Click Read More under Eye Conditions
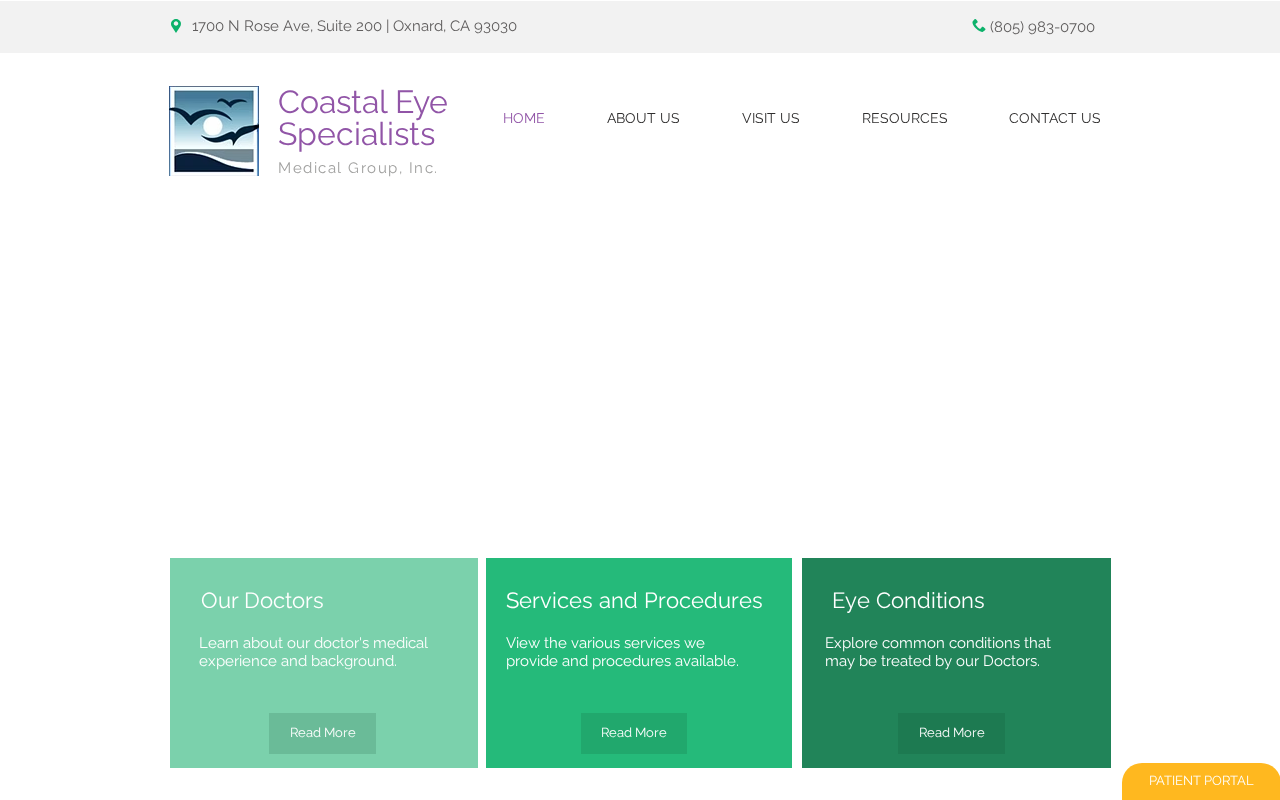 point(951,733)
